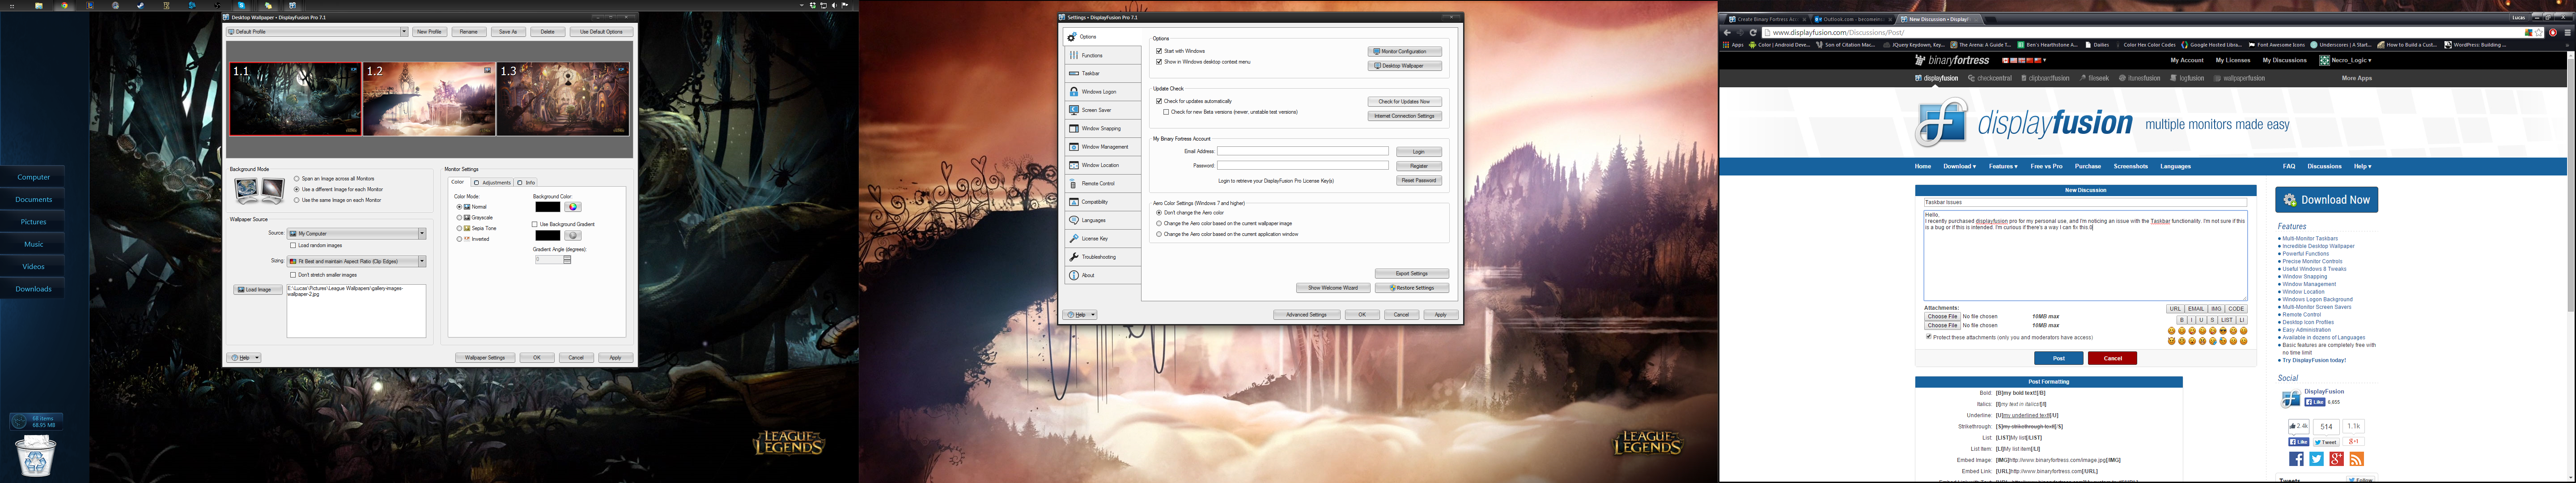Enable Check for new Beta versions
This screenshot has height=483, width=2576.
coord(1166,112)
